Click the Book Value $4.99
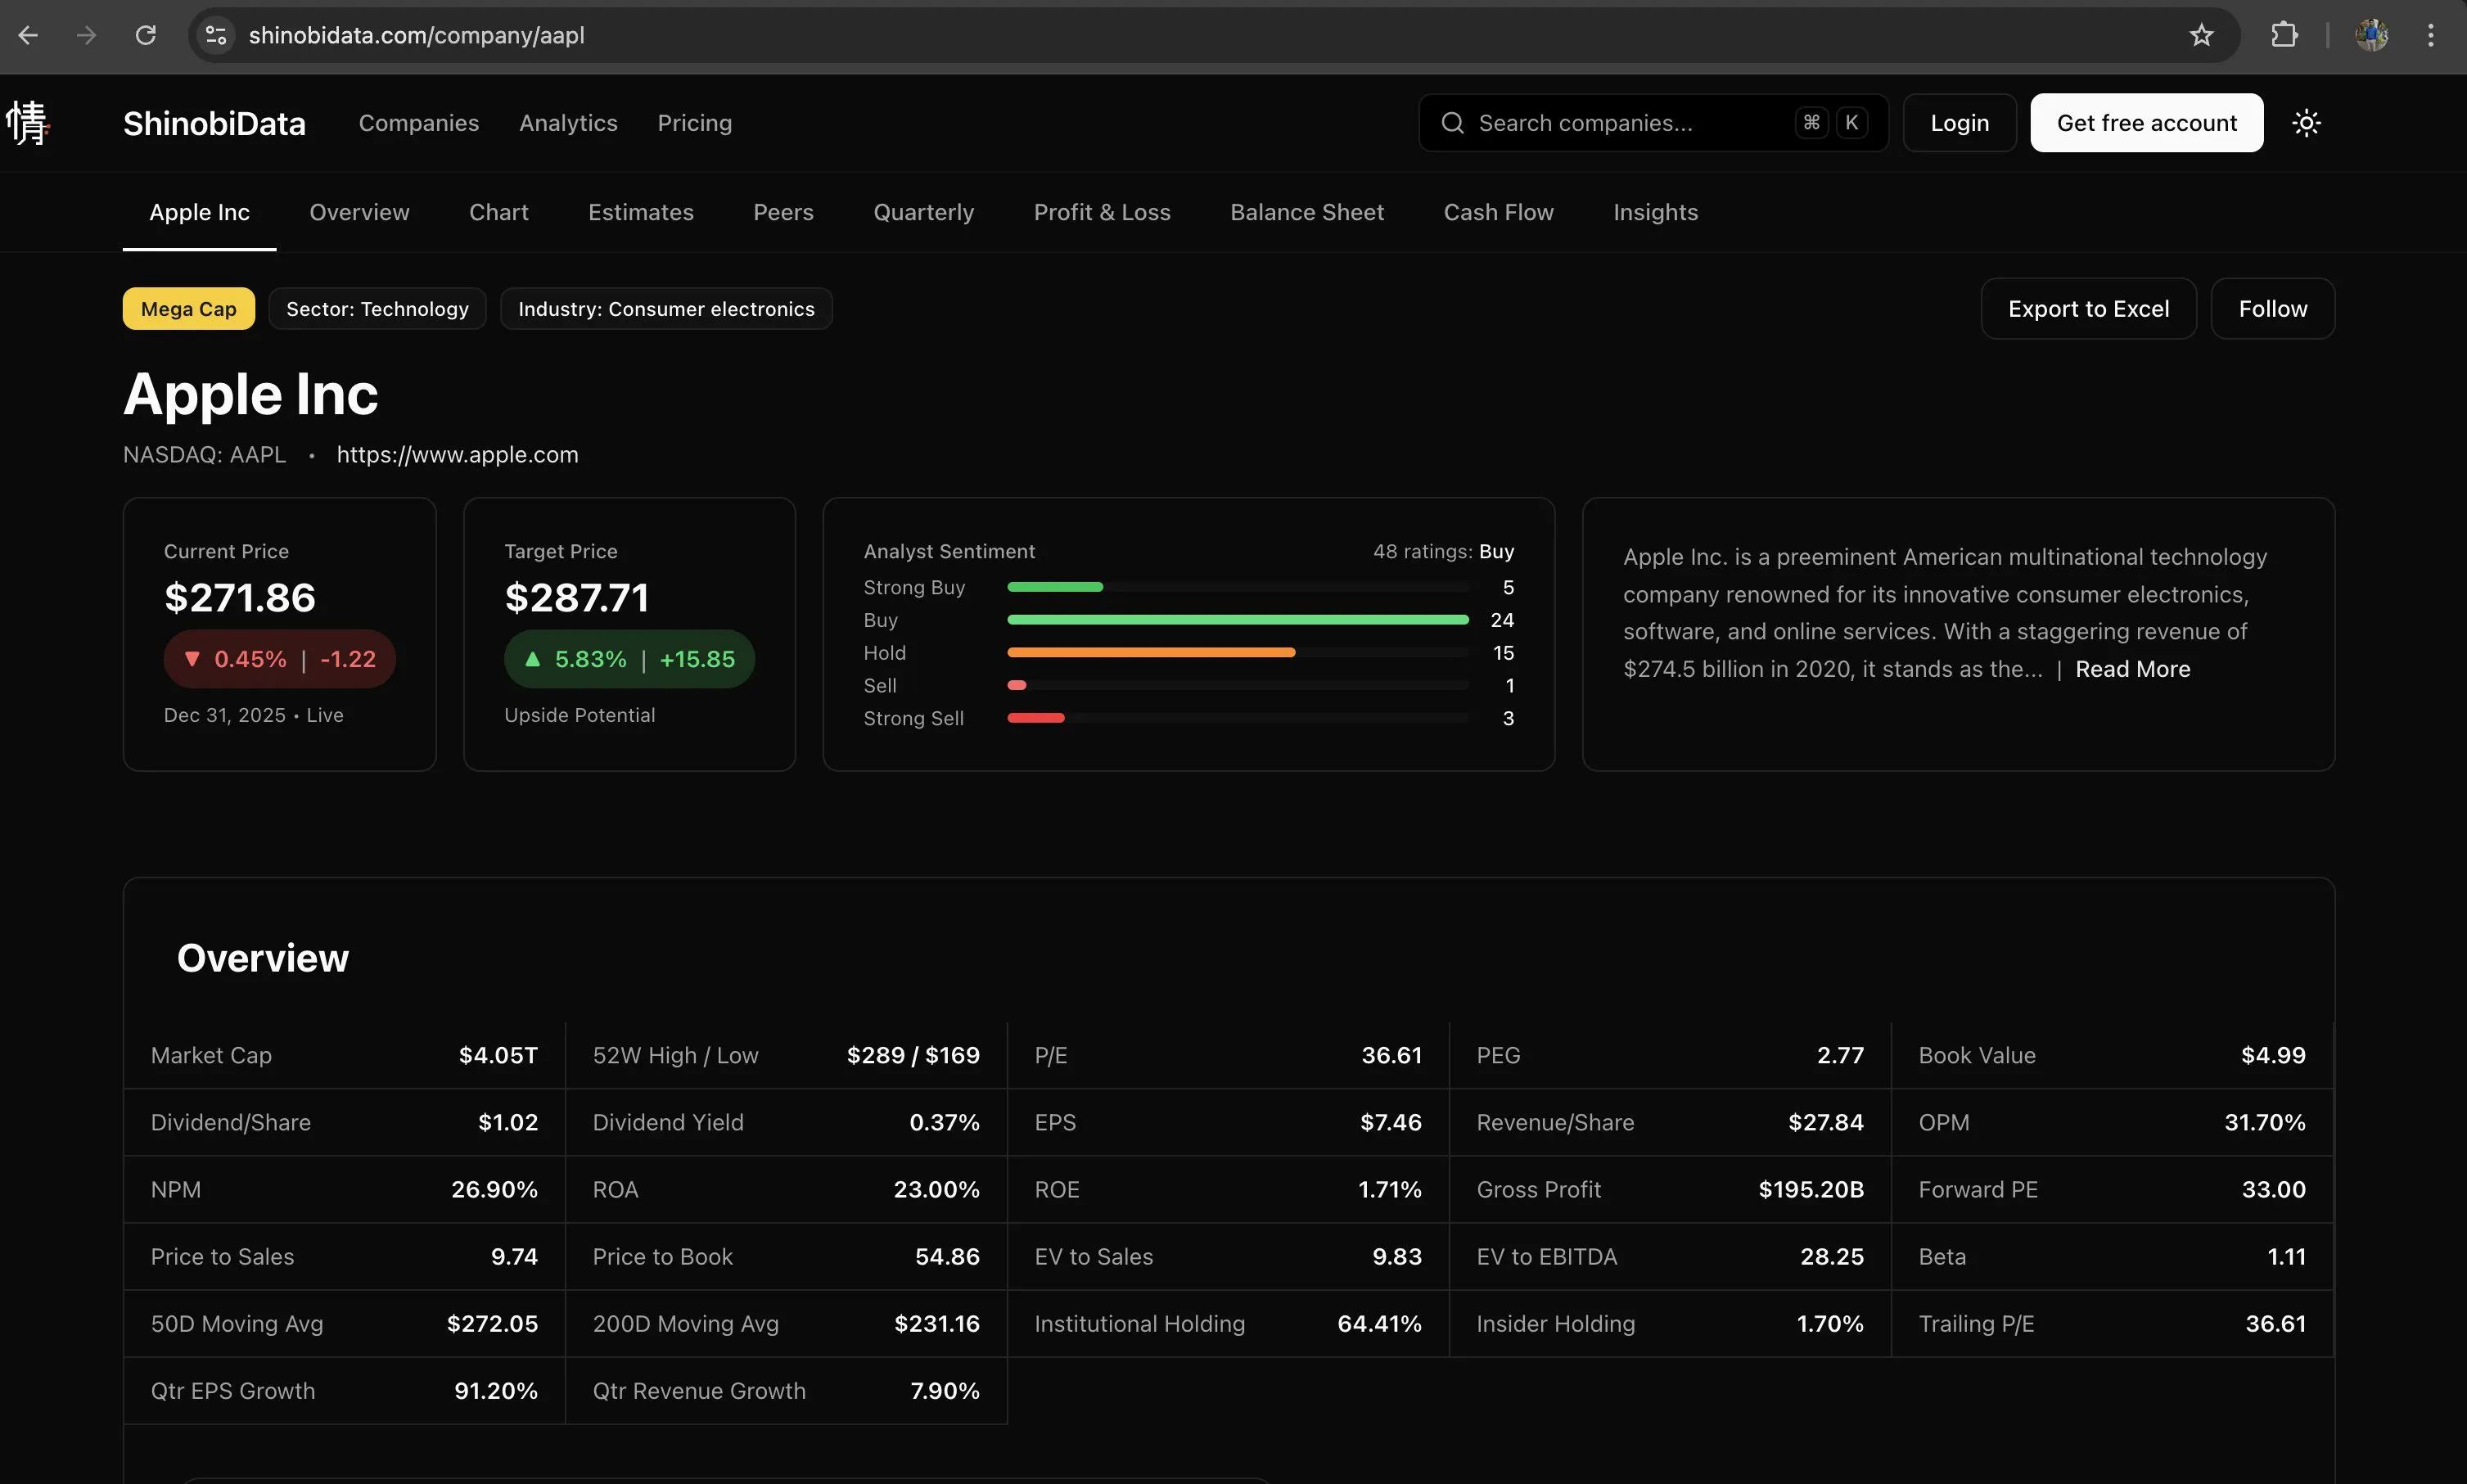Image resolution: width=2467 pixels, height=1484 pixels. click(x=2273, y=1055)
